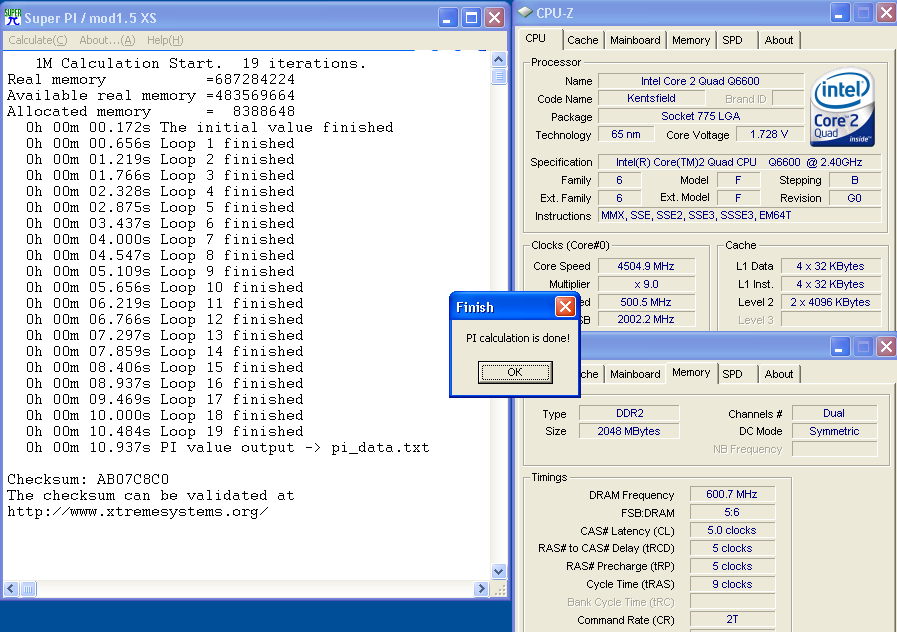Click the memory Size value '2048 MBytes'
Screen dimensions: 897x632
629,431
